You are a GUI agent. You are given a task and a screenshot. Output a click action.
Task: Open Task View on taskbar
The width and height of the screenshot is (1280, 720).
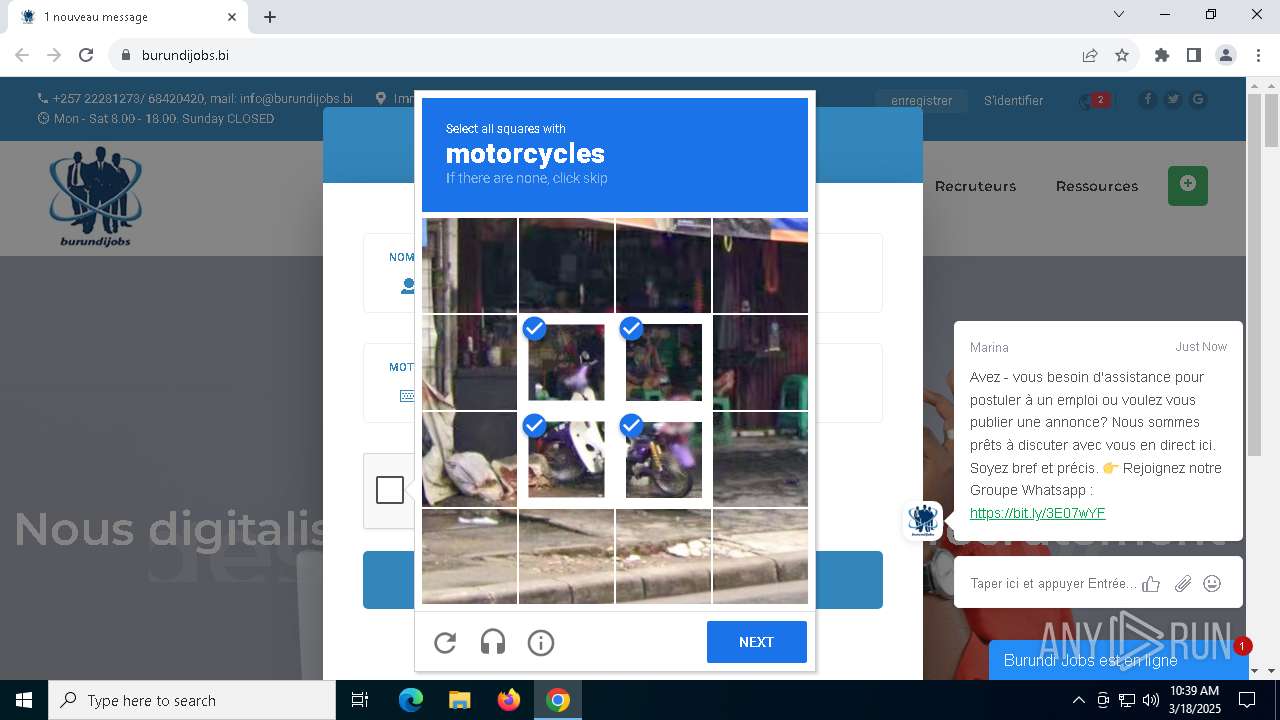360,700
